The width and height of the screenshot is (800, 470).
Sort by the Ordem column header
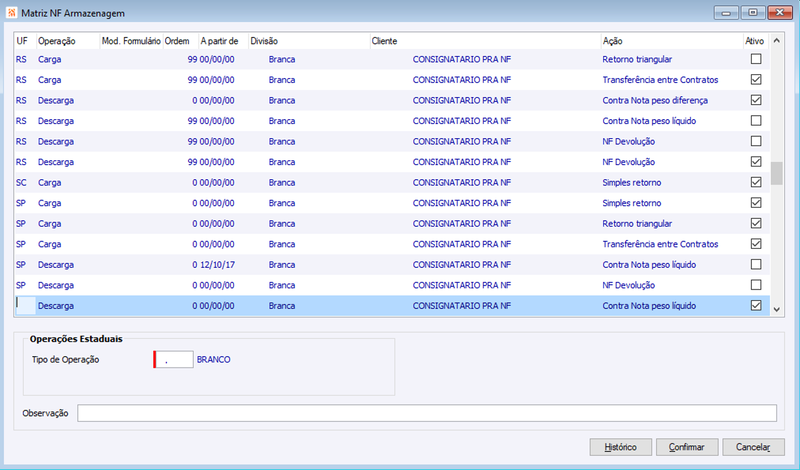[181, 41]
